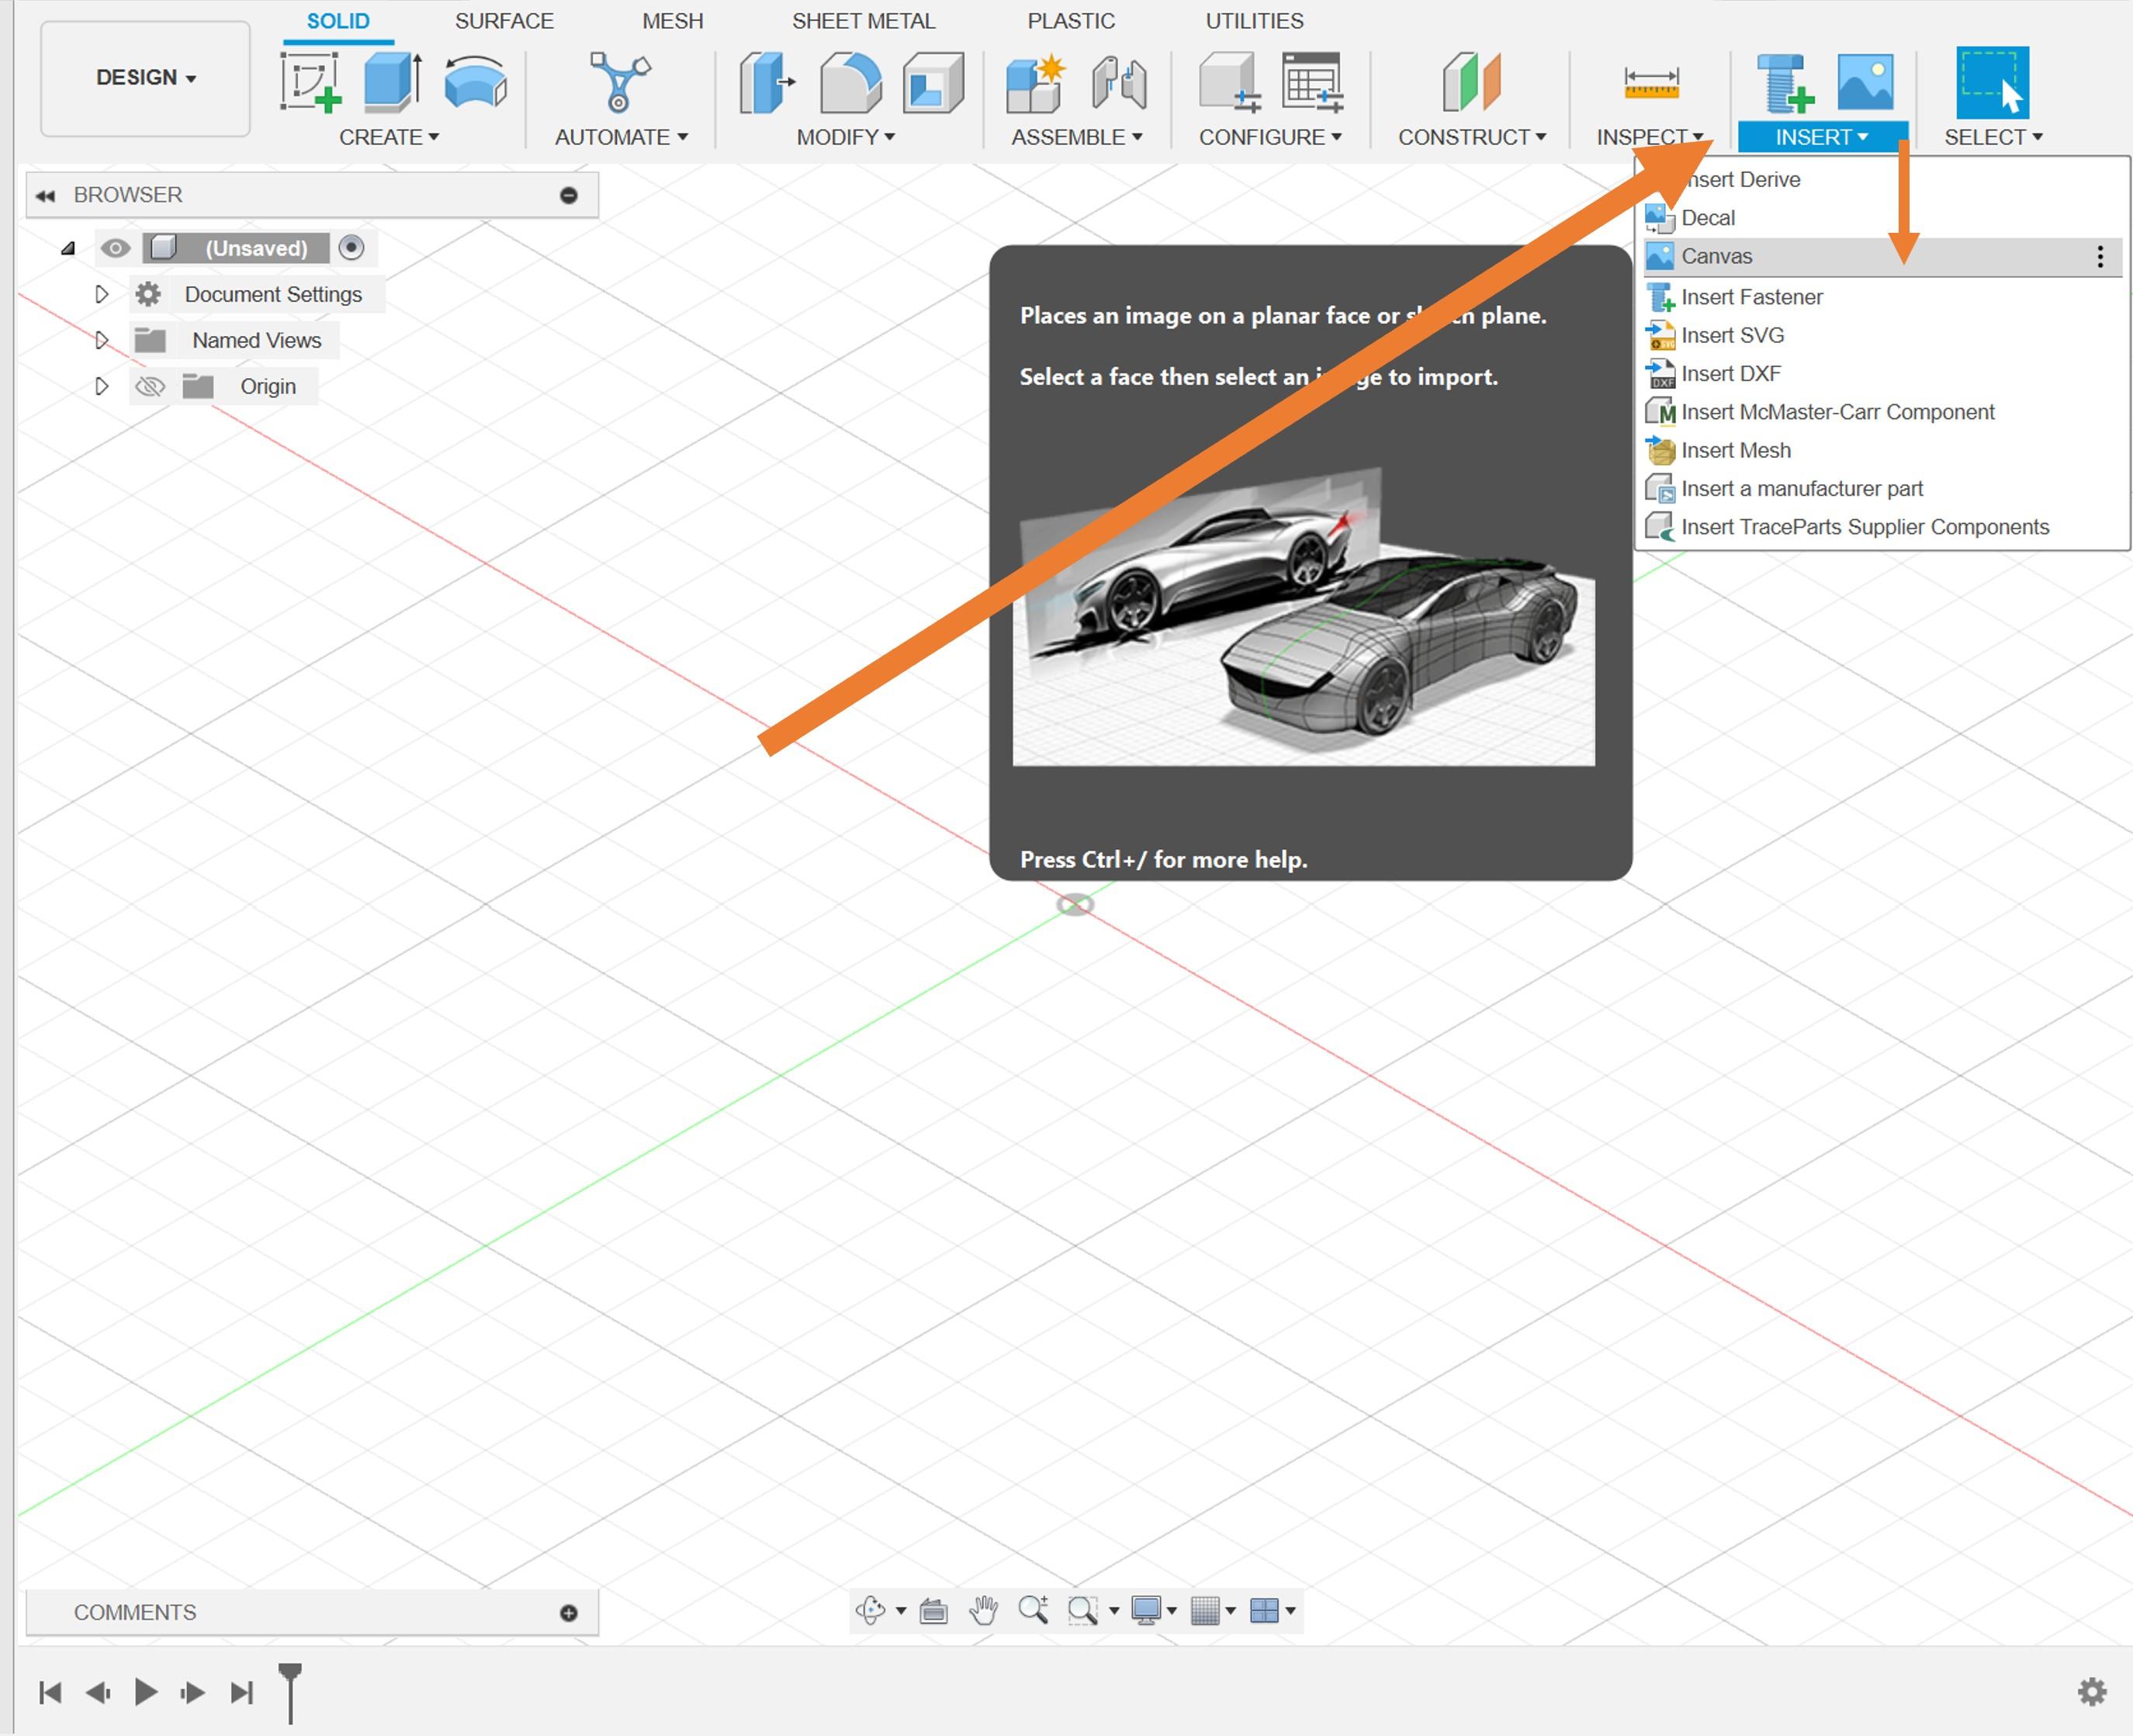
Task: Select the Fillet tool icon
Action: click(x=850, y=82)
